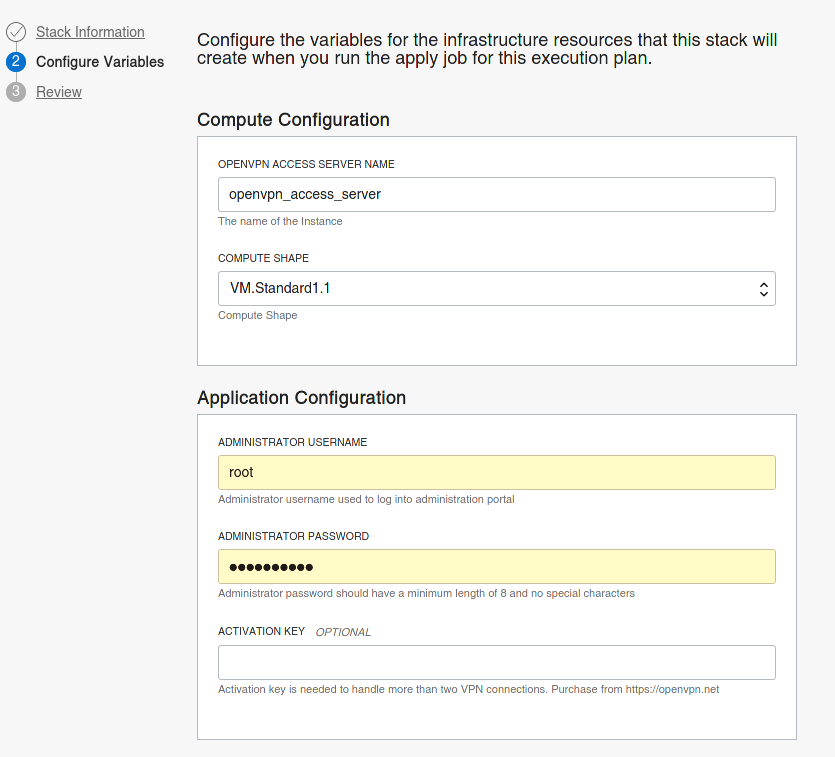
Task: Click into the Administrator Username field
Action: point(496,472)
